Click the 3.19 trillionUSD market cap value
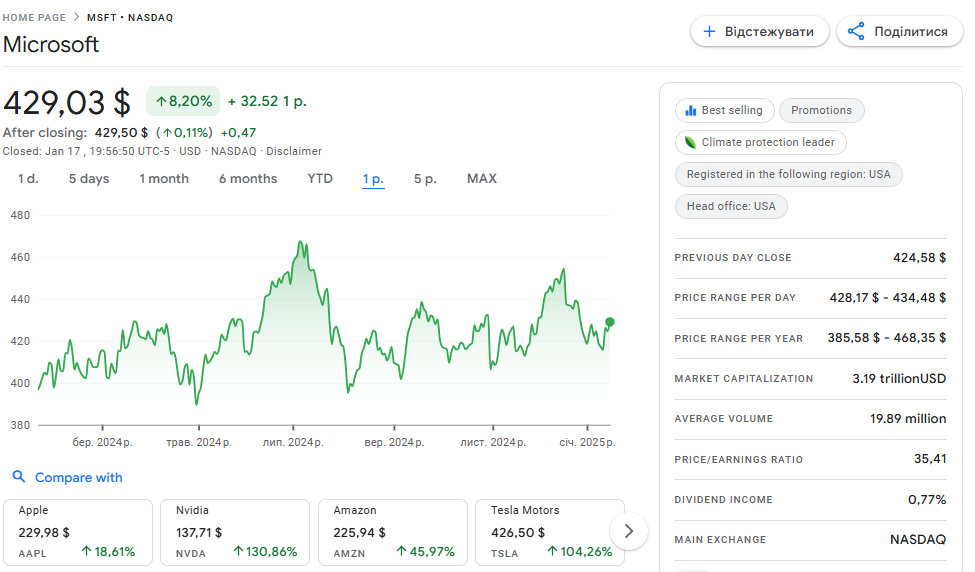 [899, 379]
